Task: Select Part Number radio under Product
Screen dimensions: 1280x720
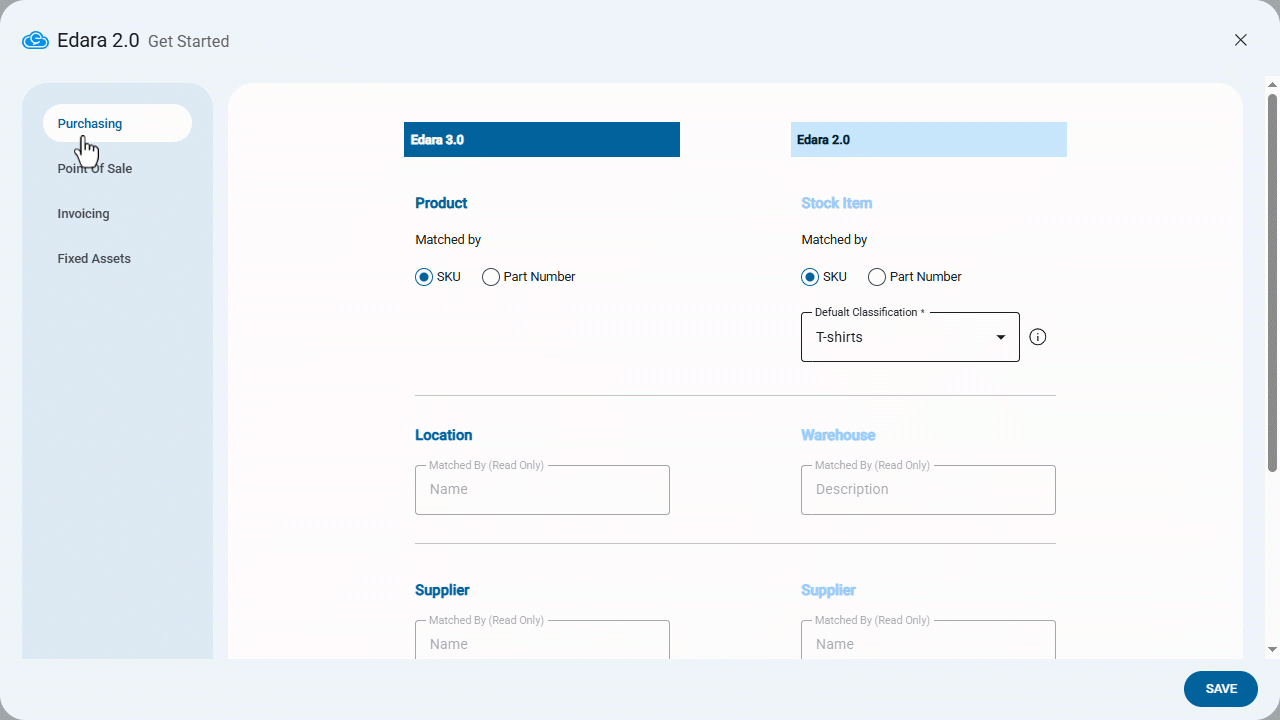Action: pyautogui.click(x=491, y=277)
